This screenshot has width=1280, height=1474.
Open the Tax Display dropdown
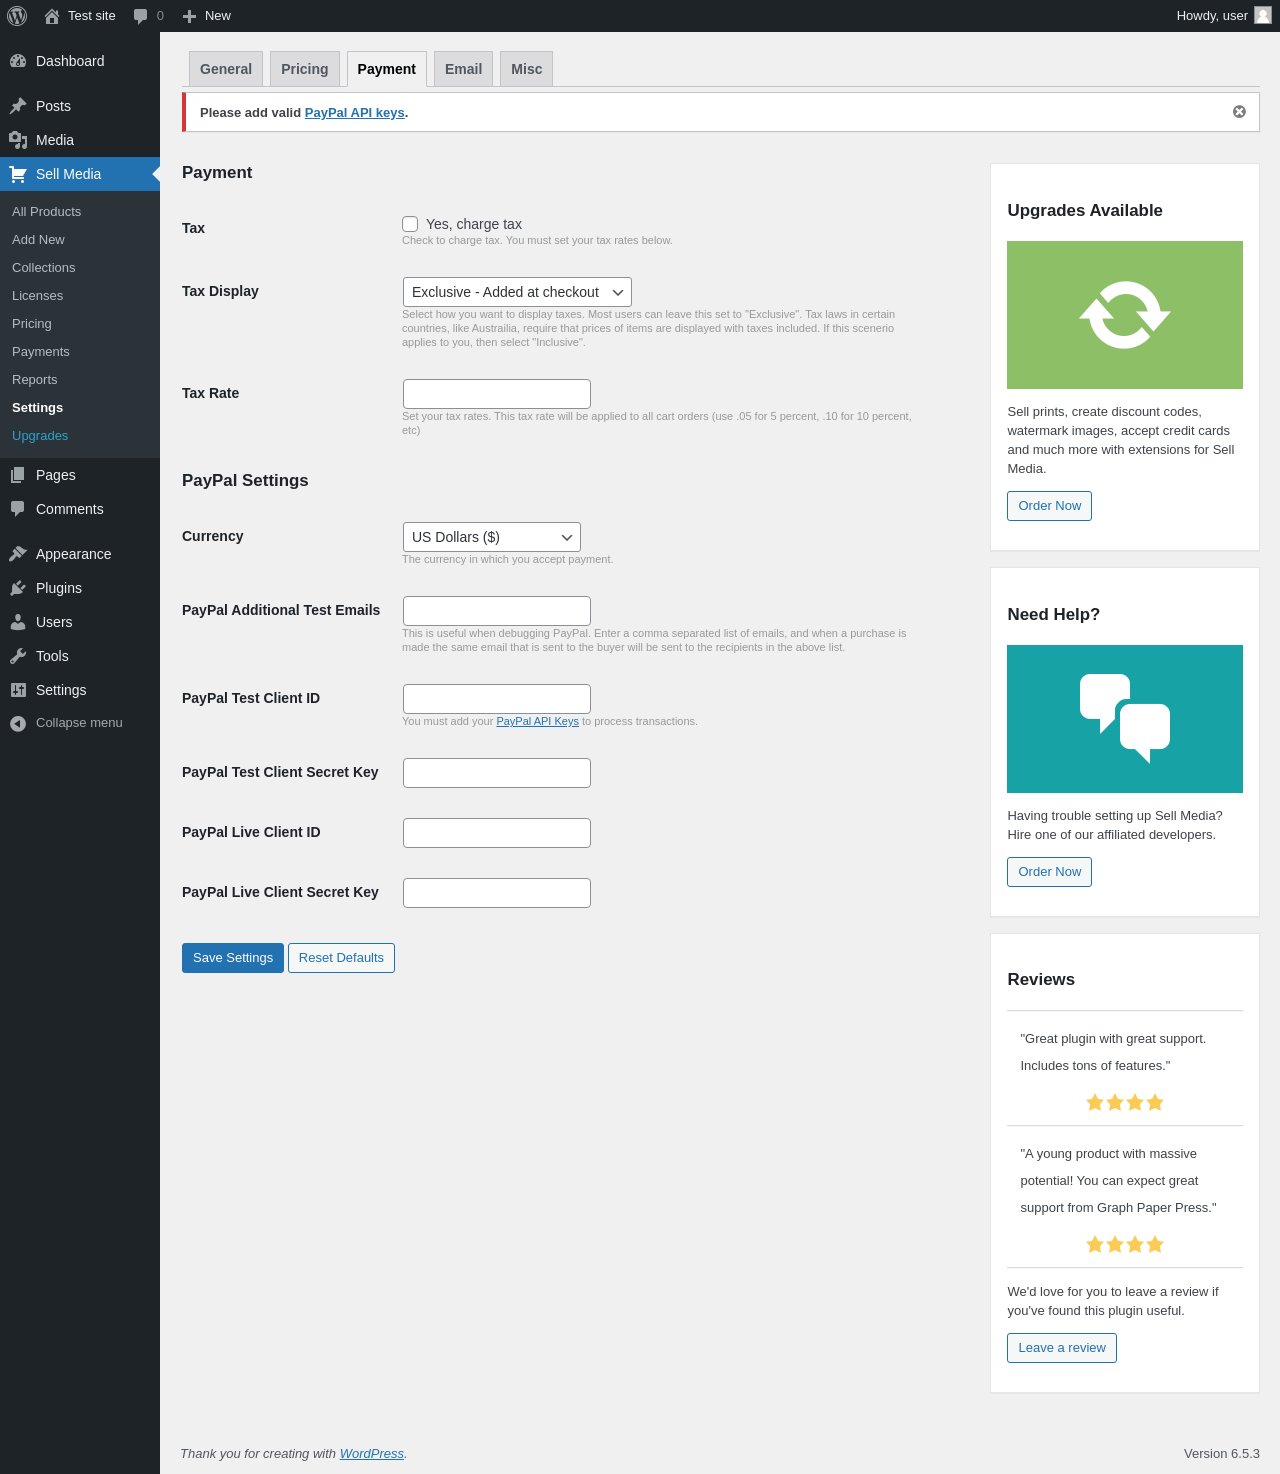(x=517, y=292)
